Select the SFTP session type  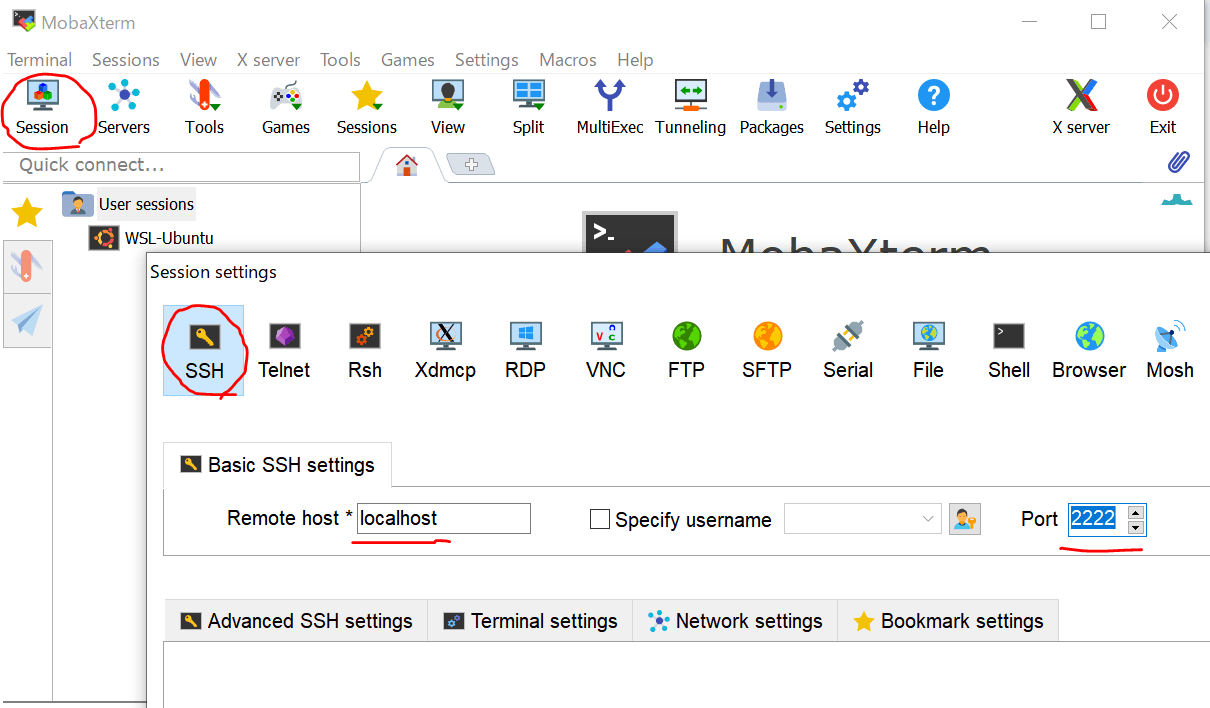767,351
